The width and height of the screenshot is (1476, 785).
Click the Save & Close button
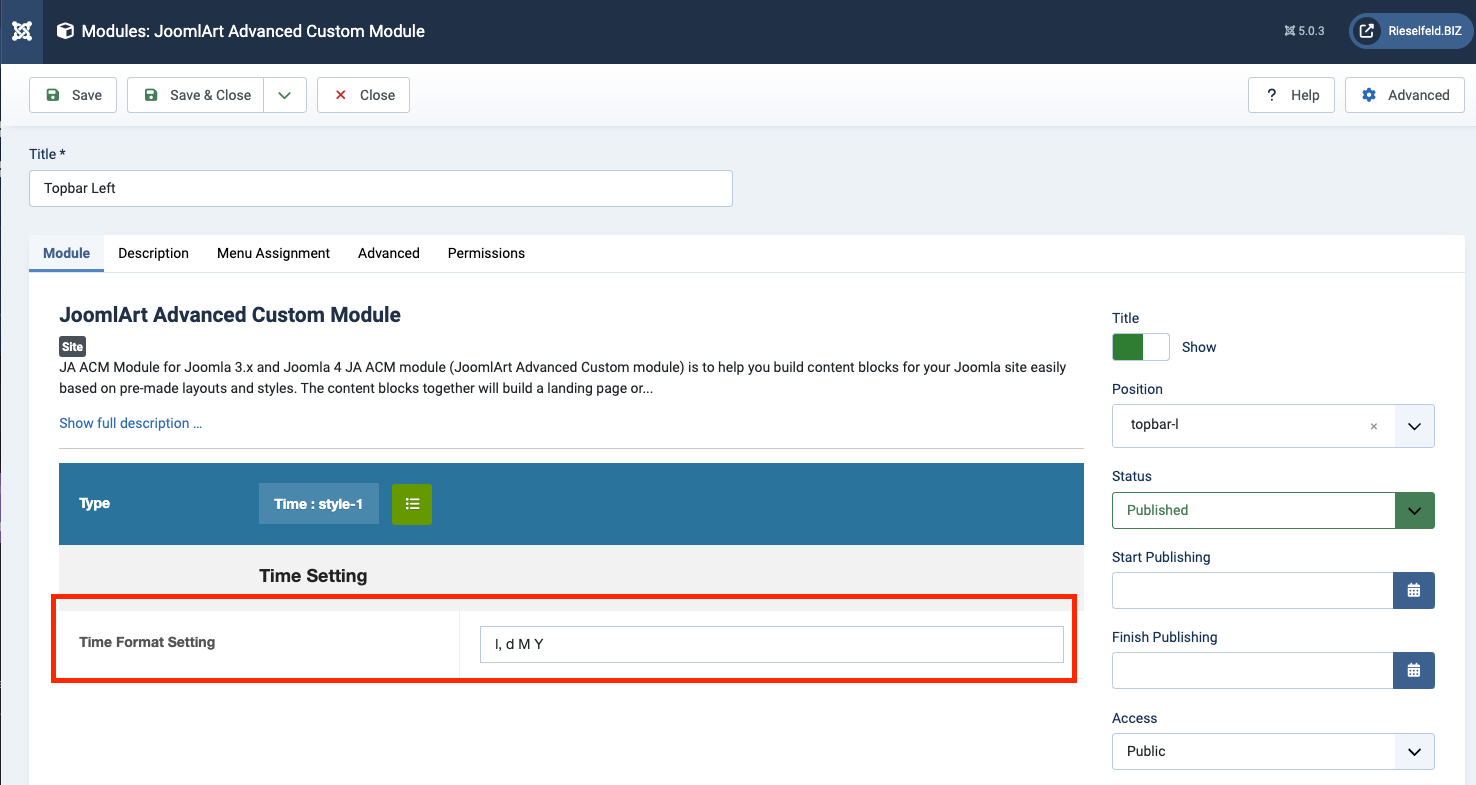coord(196,95)
